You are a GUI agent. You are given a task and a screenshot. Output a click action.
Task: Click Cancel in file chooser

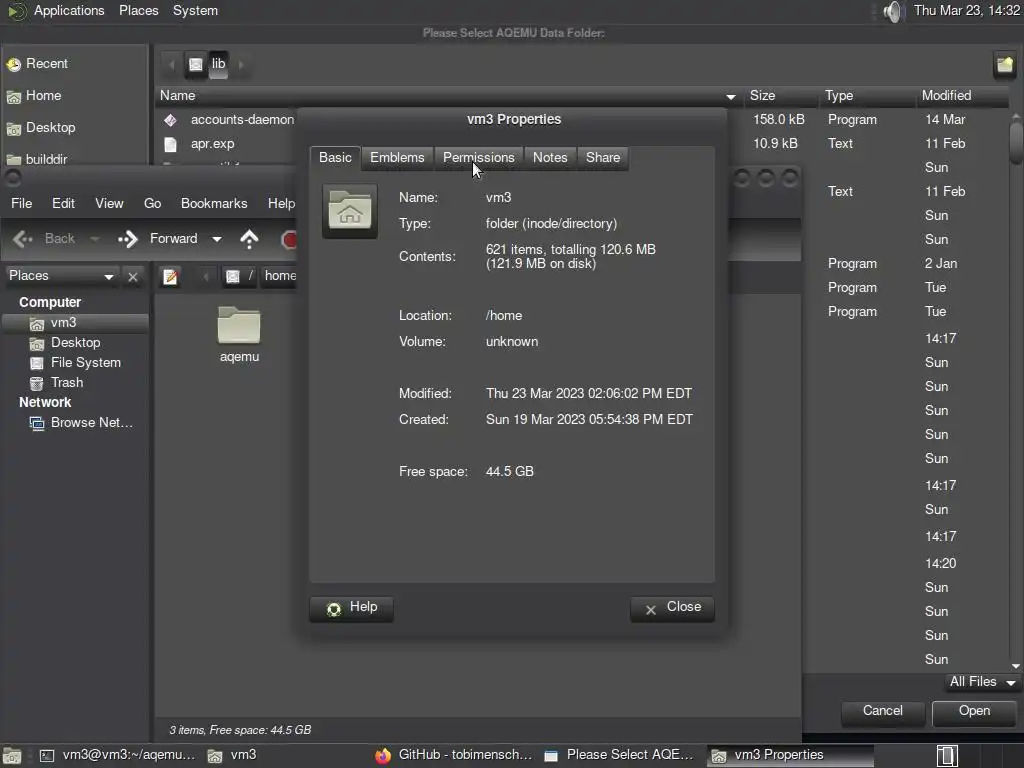pyautogui.click(x=882, y=712)
